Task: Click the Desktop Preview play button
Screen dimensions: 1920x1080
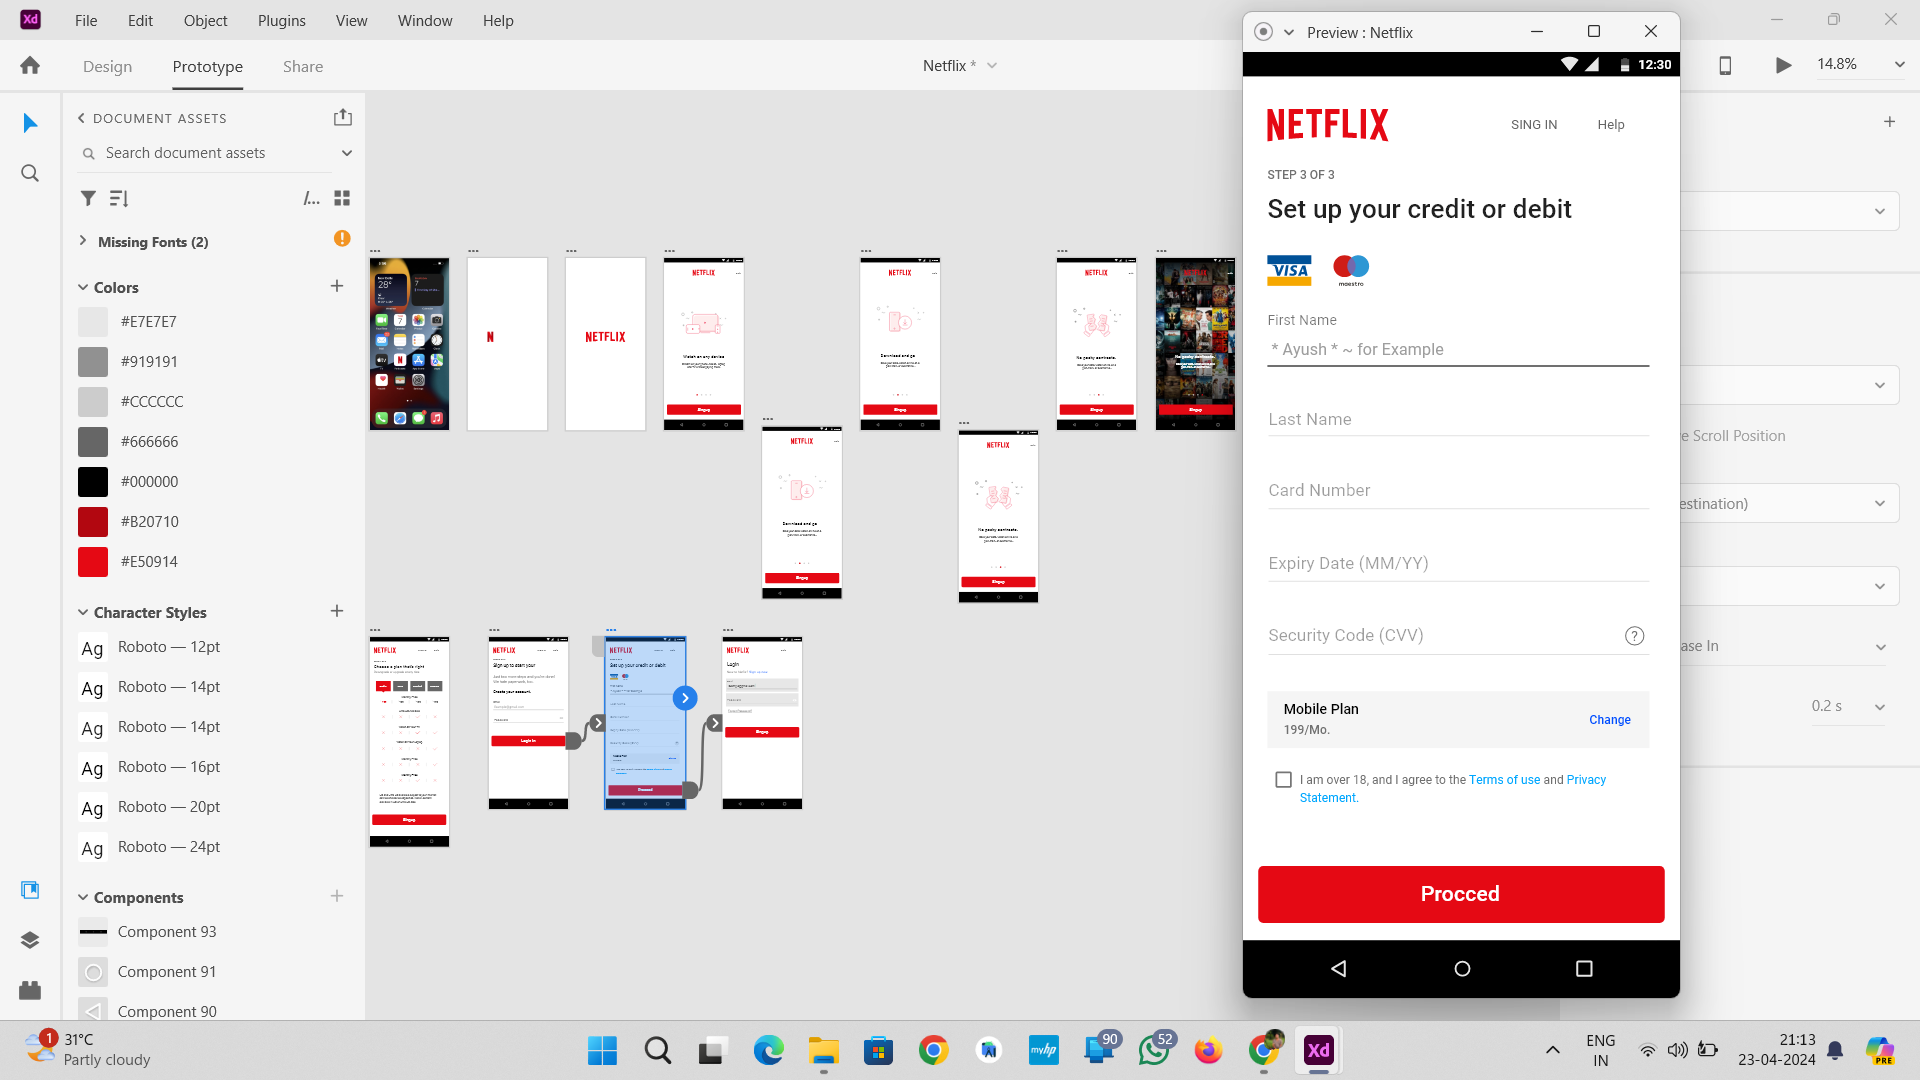Action: click(1783, 65)
